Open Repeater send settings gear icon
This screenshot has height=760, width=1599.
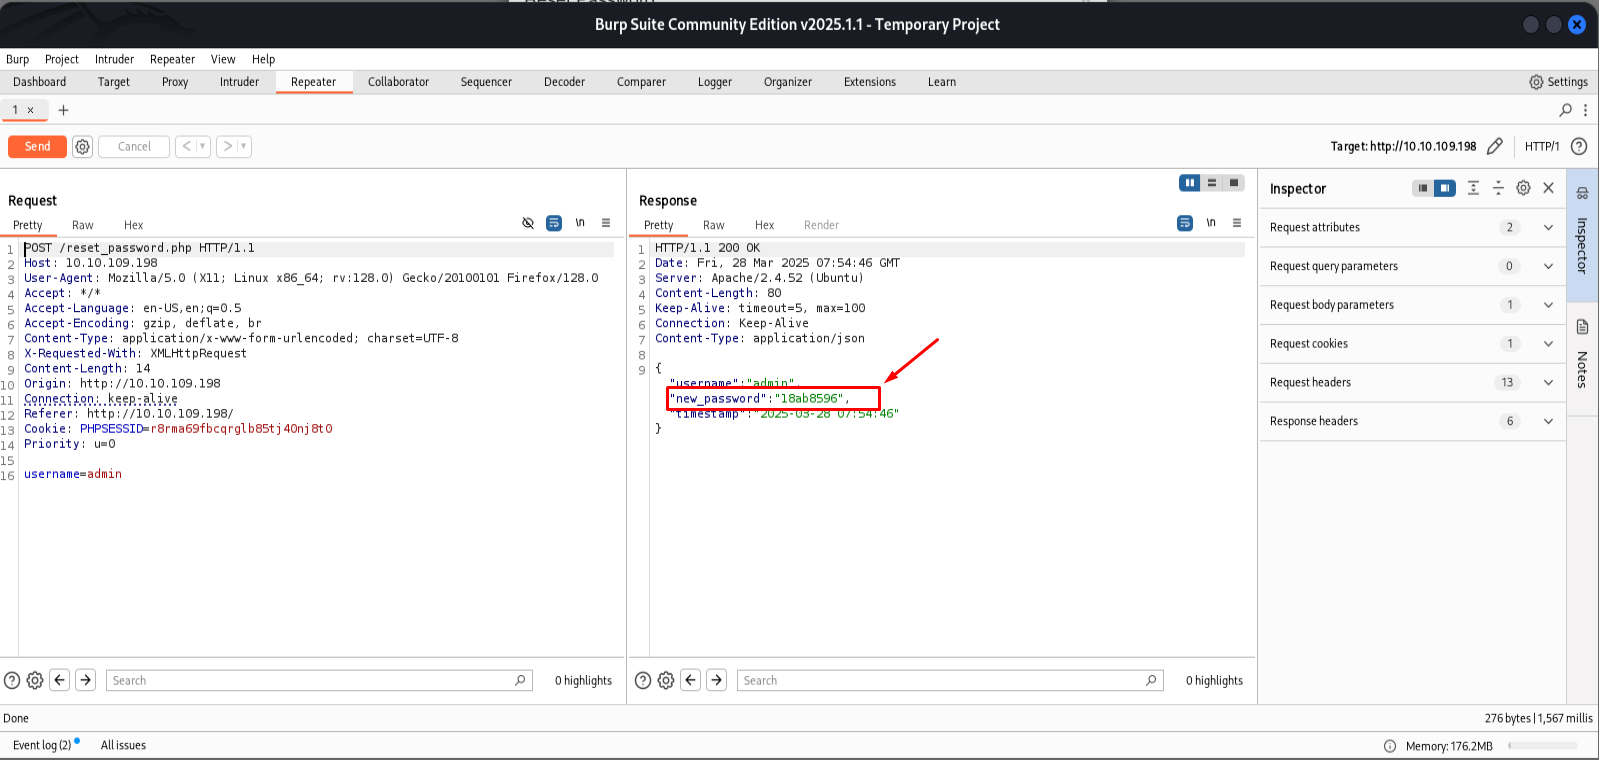point(82,147)
